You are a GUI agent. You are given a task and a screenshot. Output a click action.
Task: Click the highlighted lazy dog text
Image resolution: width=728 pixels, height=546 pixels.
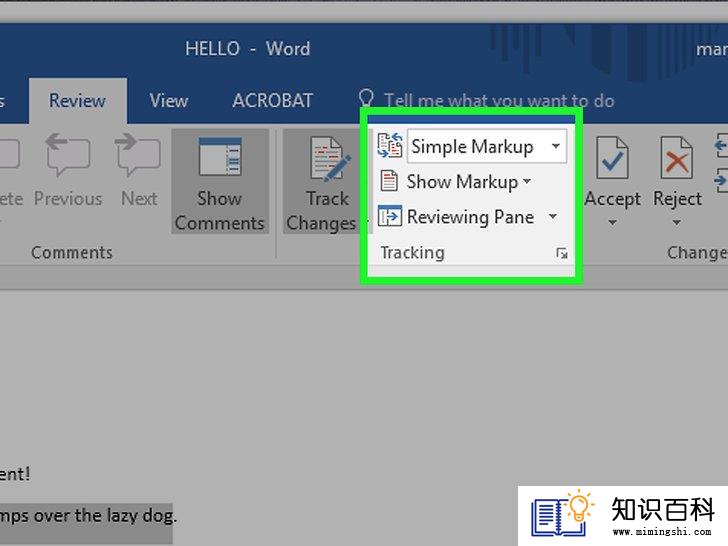click(86, 515)
